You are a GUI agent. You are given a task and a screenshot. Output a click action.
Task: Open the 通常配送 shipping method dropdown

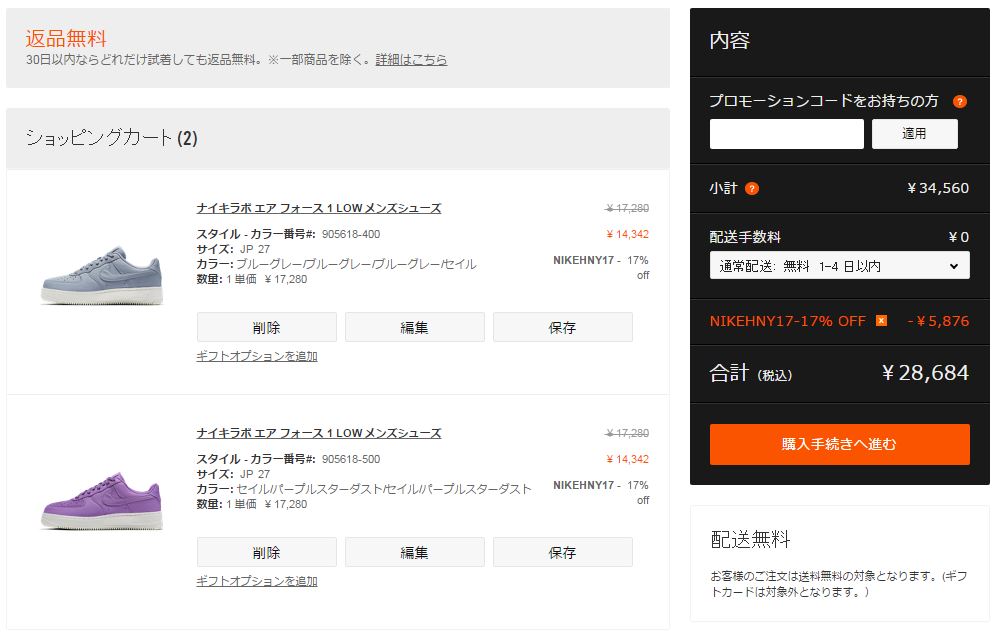pyautogui.click(x=840, y=266)
